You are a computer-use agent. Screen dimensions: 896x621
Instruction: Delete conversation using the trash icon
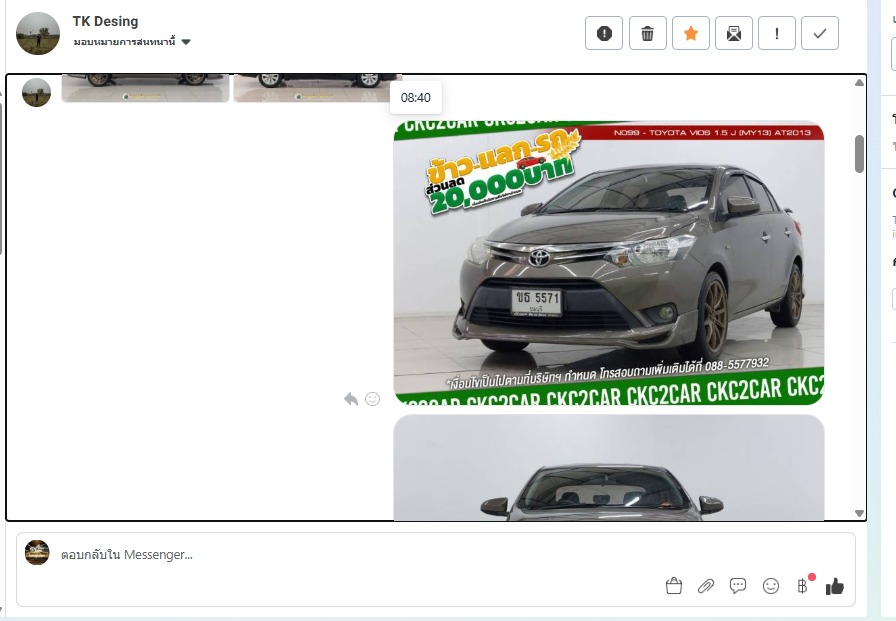coord(647,33)
